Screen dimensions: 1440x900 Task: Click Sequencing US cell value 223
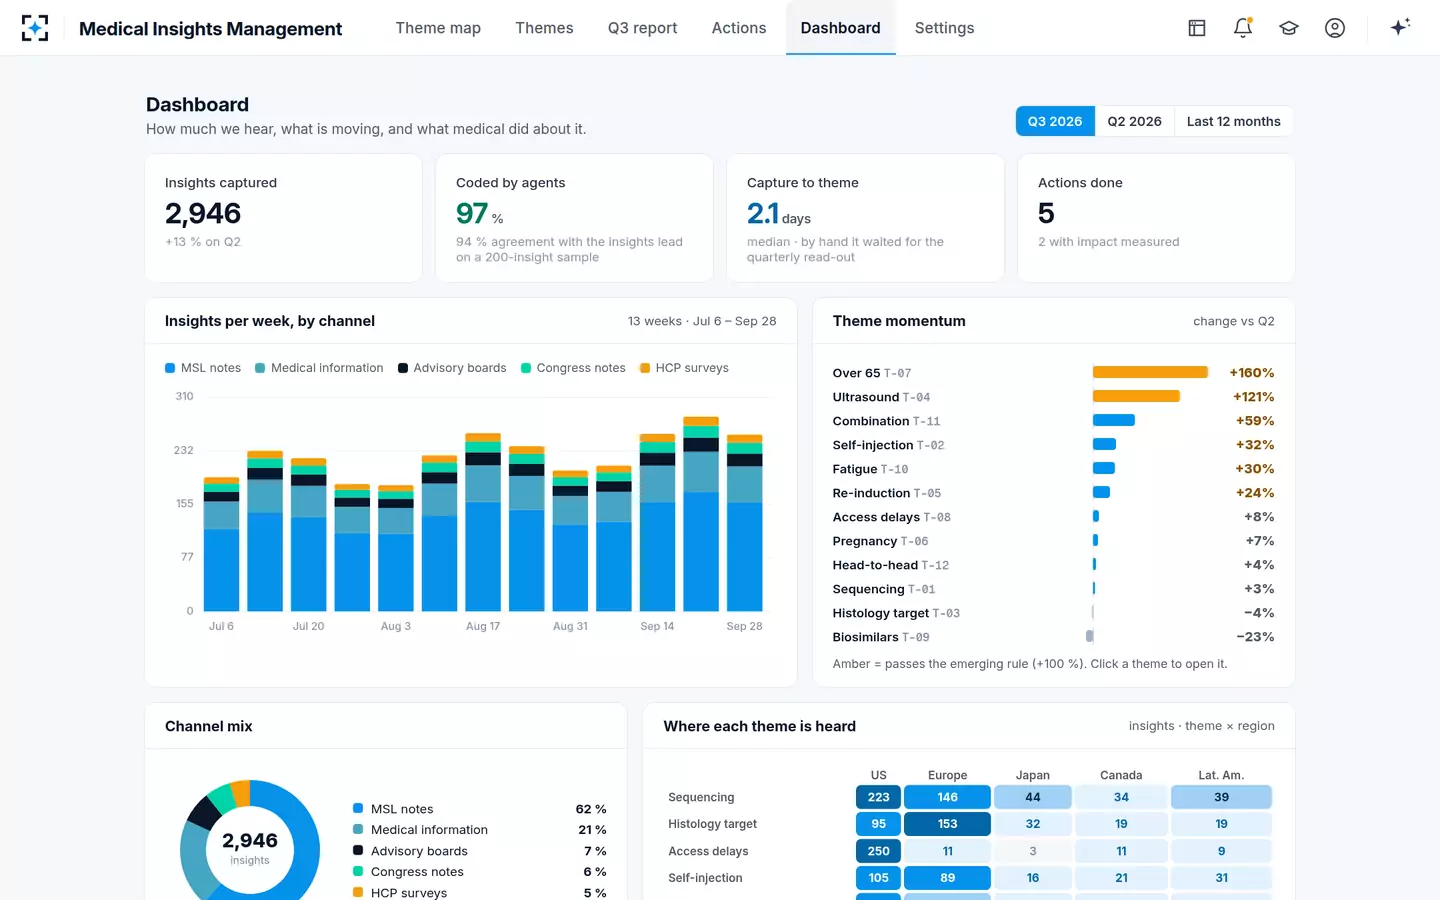[878, 797]
